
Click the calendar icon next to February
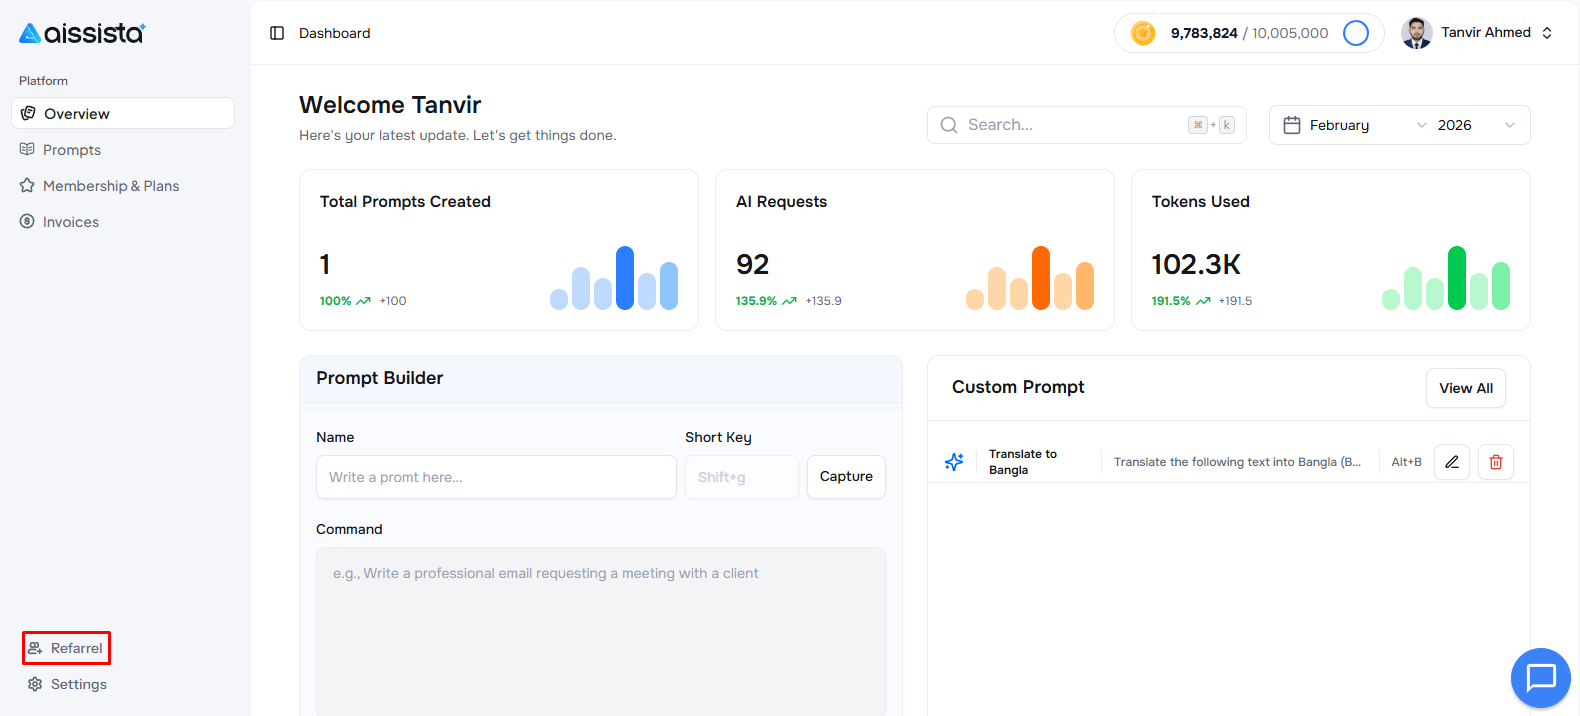coord(1291,125)
